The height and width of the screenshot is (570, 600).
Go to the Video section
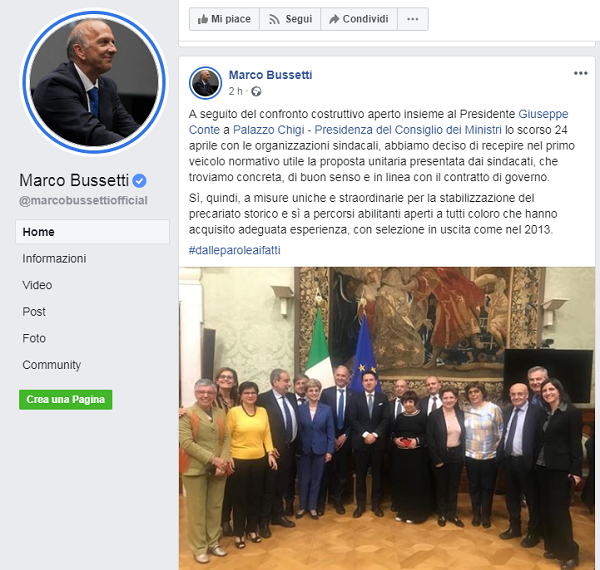coord(37,285)
